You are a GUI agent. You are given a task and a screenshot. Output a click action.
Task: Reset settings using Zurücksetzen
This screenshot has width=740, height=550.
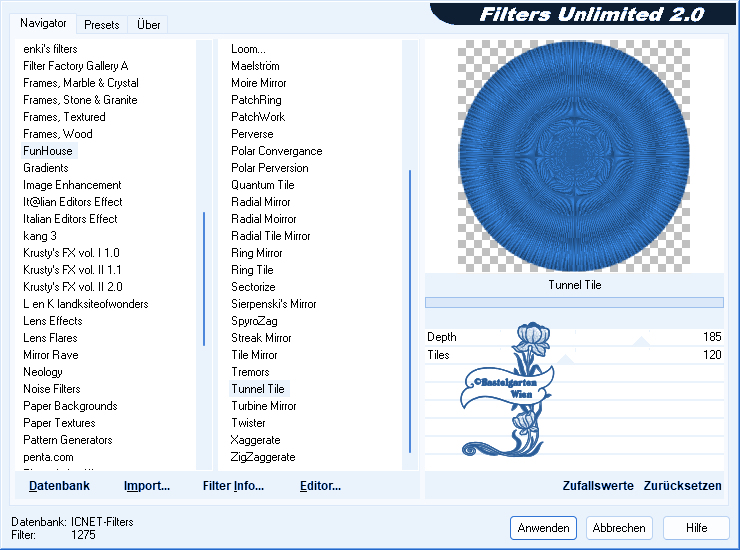tap(682, 486)
